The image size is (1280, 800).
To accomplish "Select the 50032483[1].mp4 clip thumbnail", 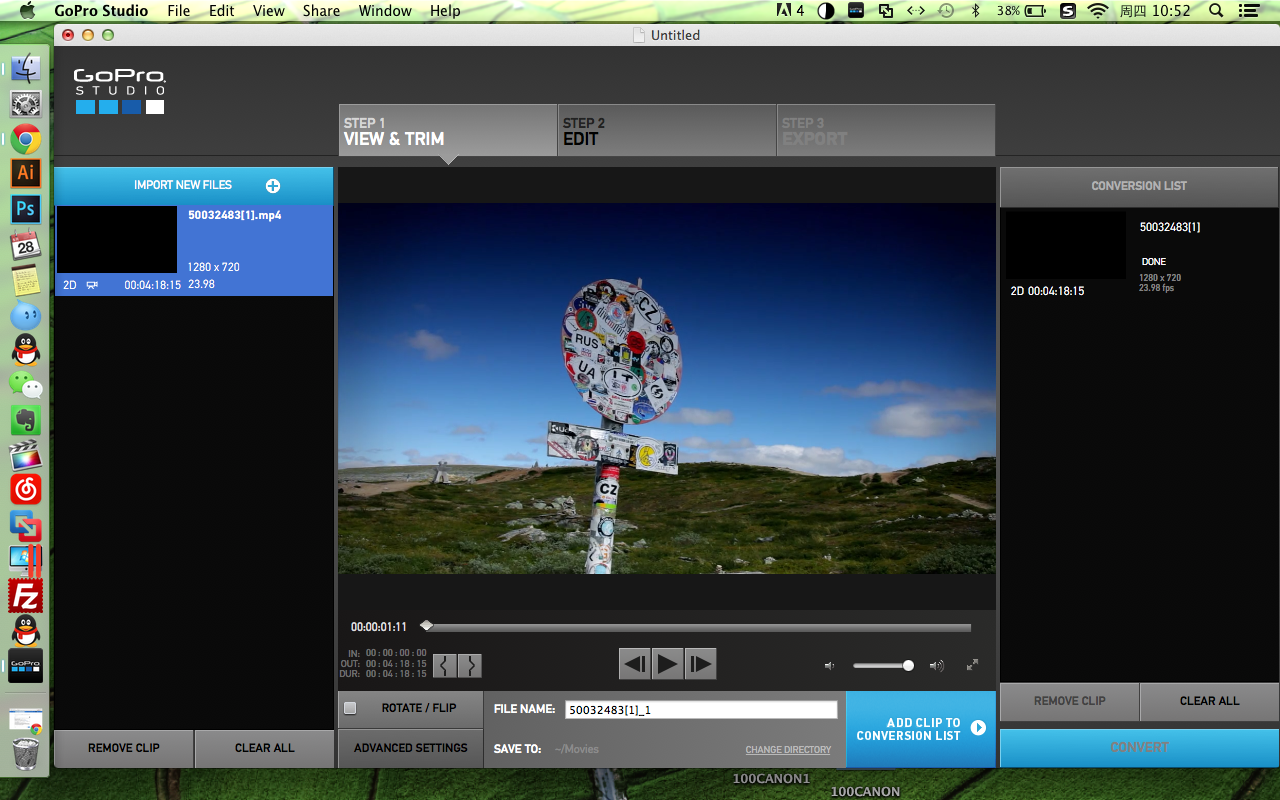I will (117, 240).
